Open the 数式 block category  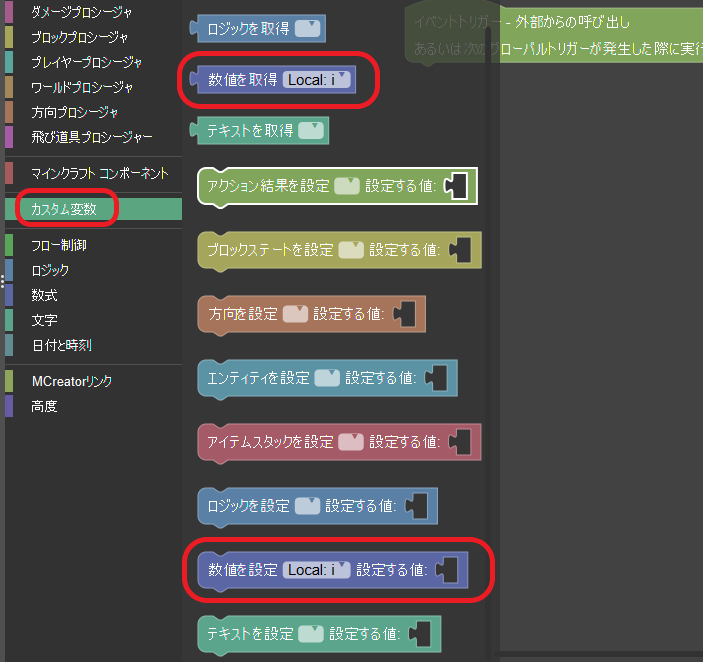point(44,295)
